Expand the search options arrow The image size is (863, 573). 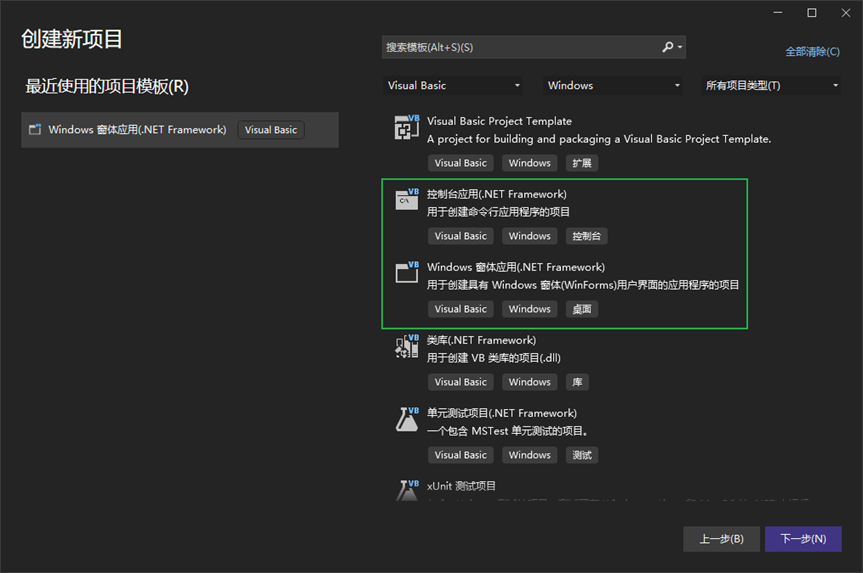pyautogui.click(x=680, y=47)
